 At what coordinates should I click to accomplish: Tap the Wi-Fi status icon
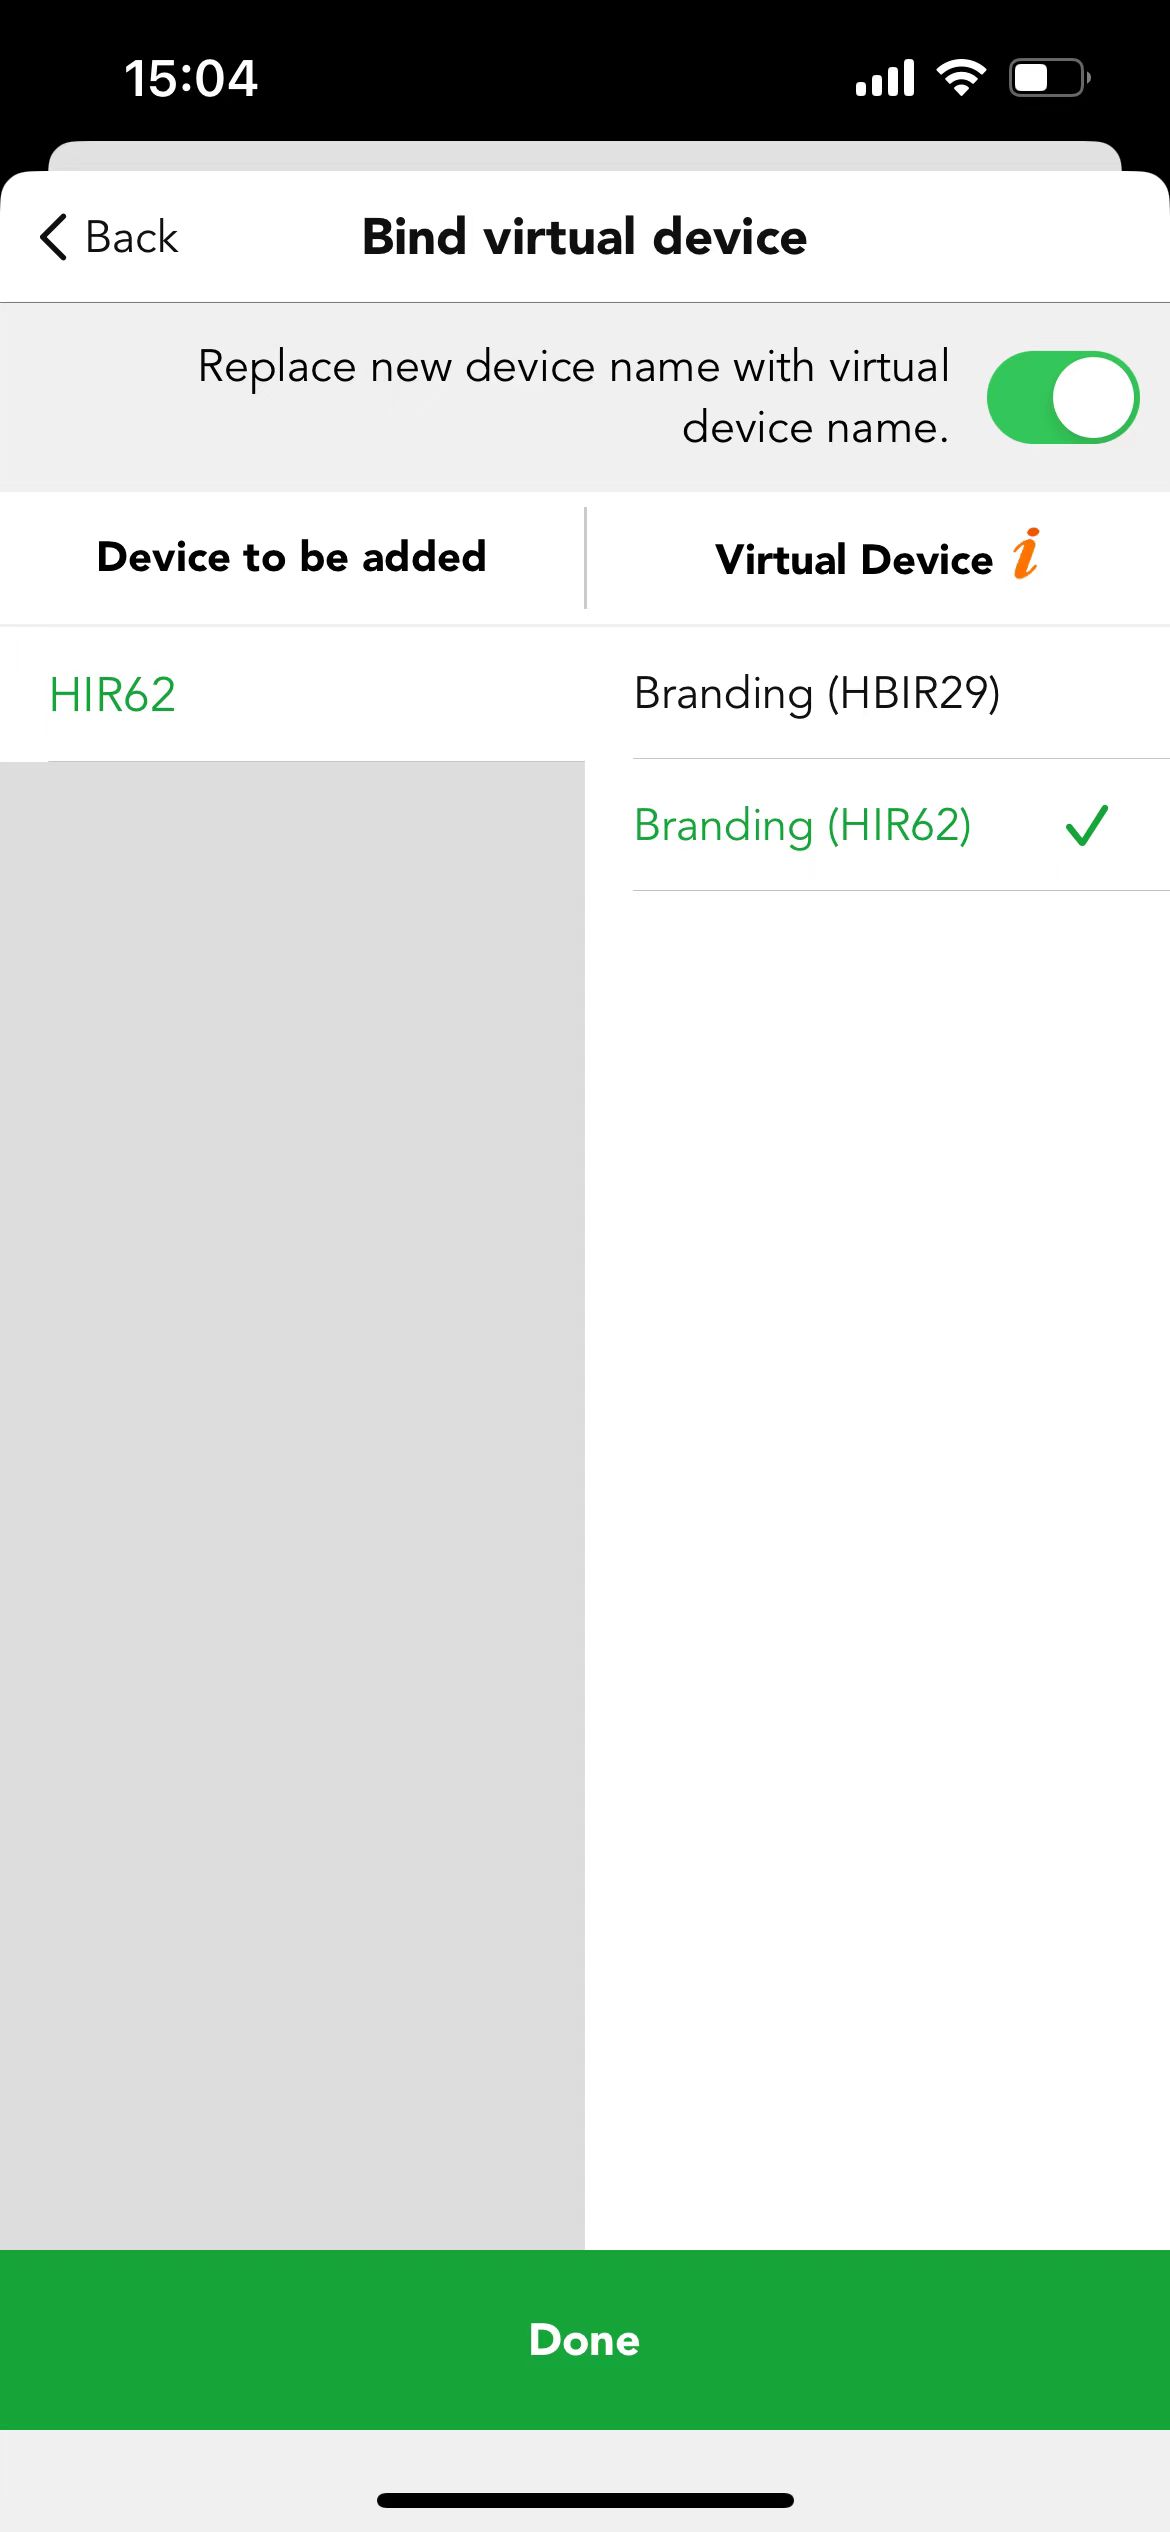click(x=961, y=77)
